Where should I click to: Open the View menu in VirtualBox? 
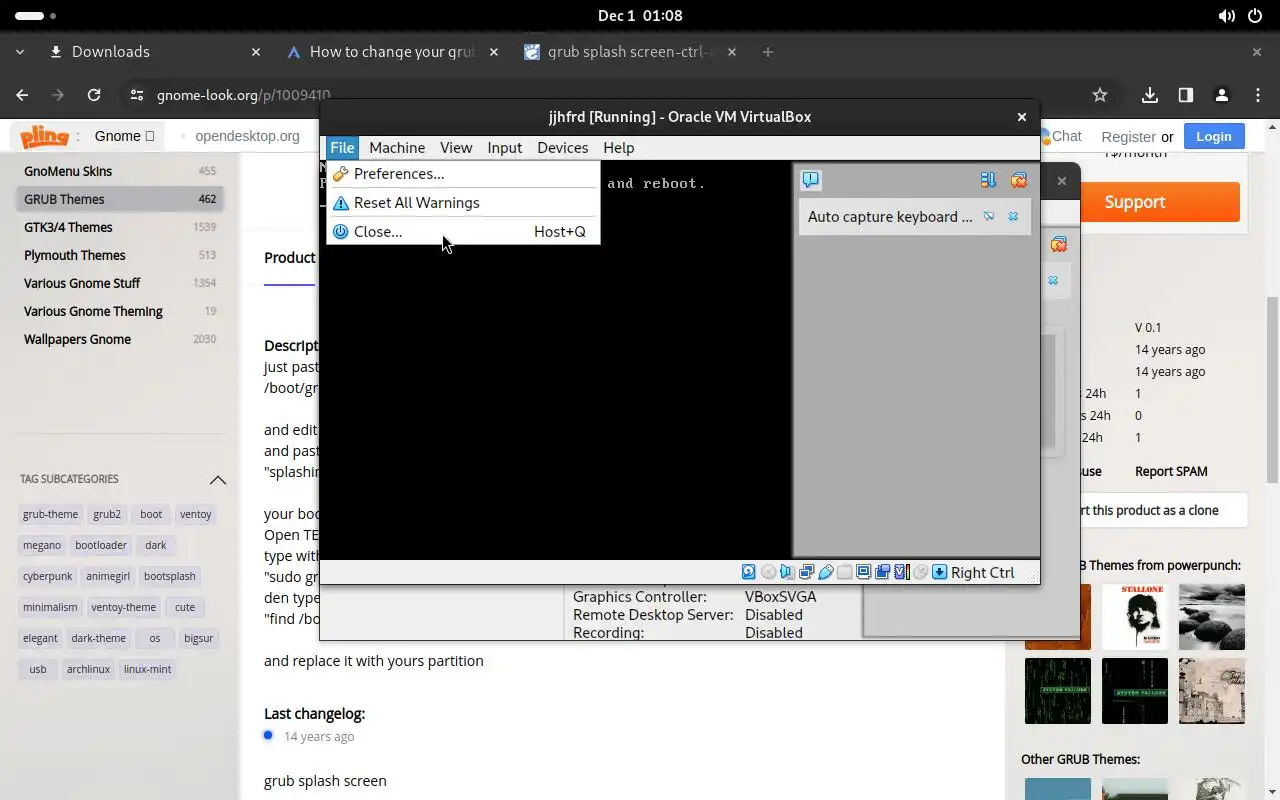456,147
